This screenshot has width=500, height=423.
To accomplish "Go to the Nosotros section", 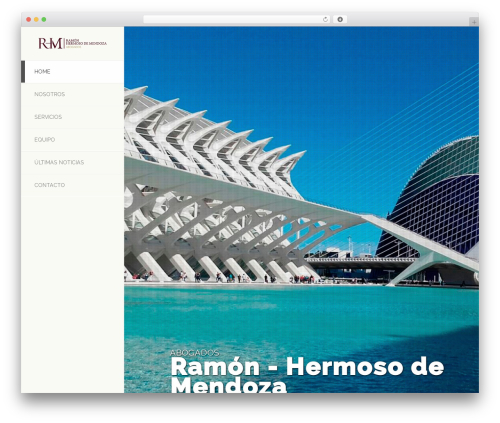I will (x=72, y=94).
